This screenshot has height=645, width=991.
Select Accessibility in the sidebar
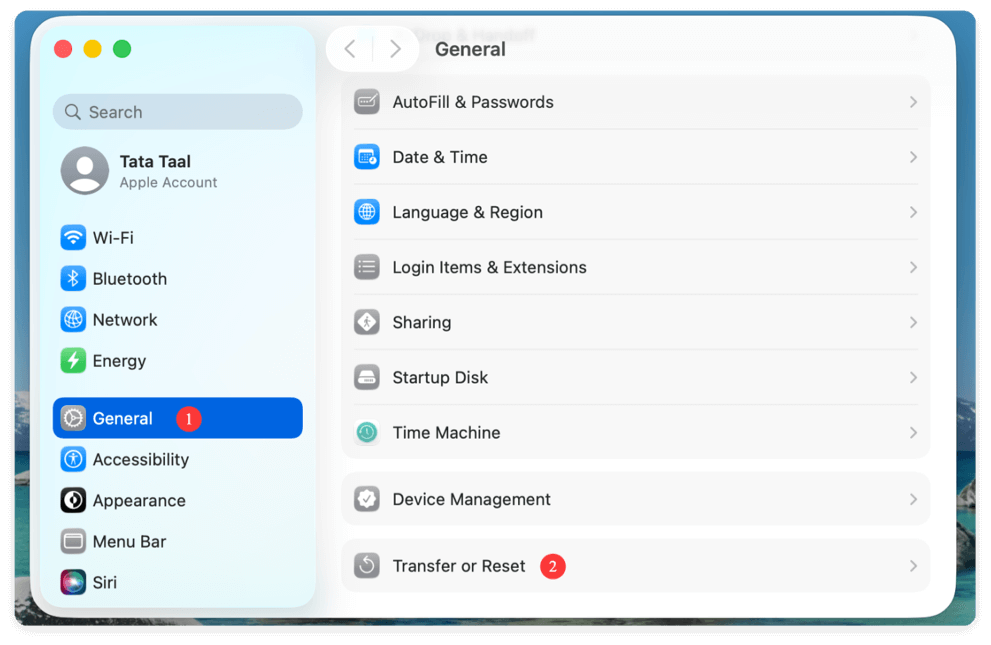139,459
